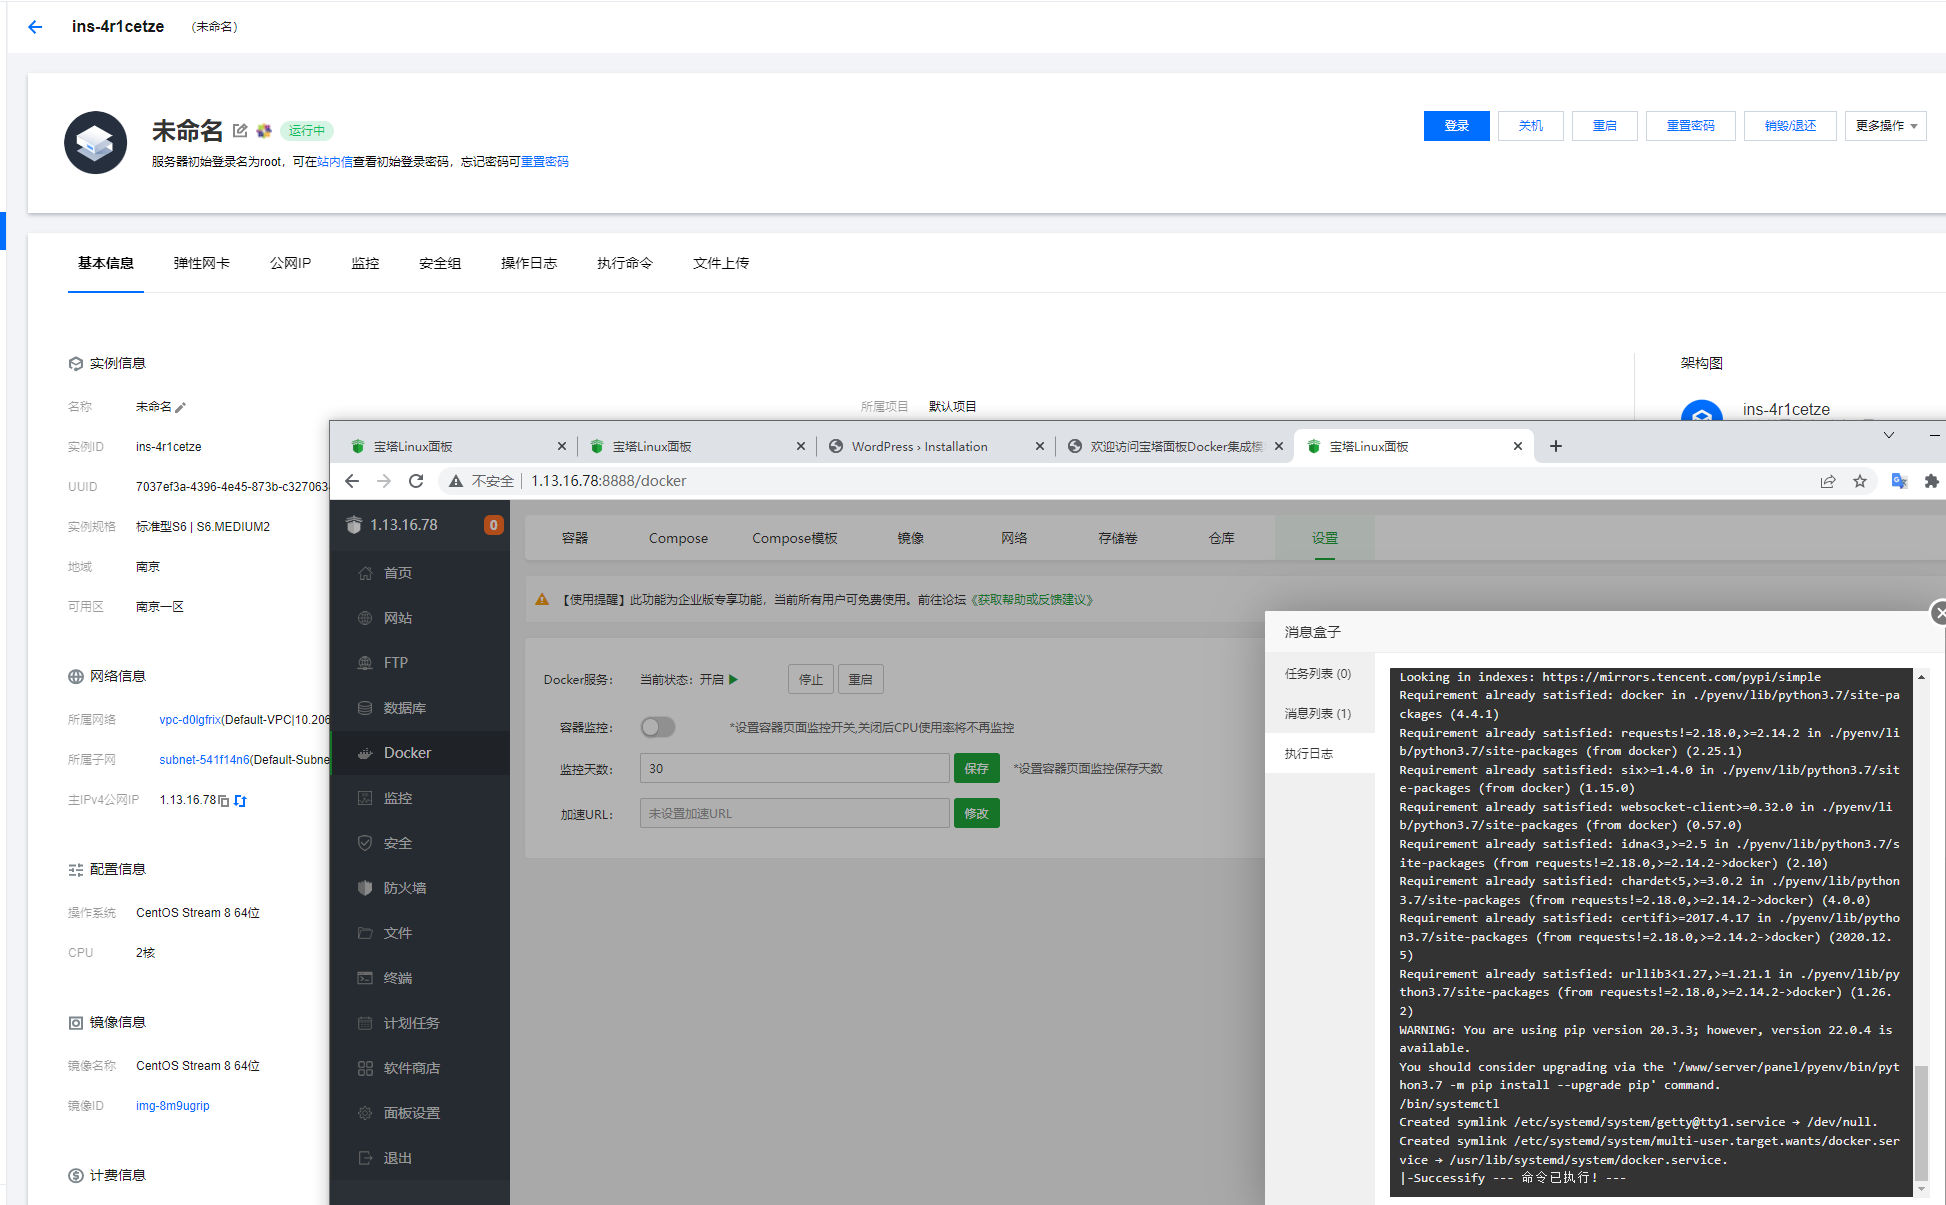Viewport: 1946px width, 1205px height.
Task: Click the blue 登录 button
Action: [1457, 126]
